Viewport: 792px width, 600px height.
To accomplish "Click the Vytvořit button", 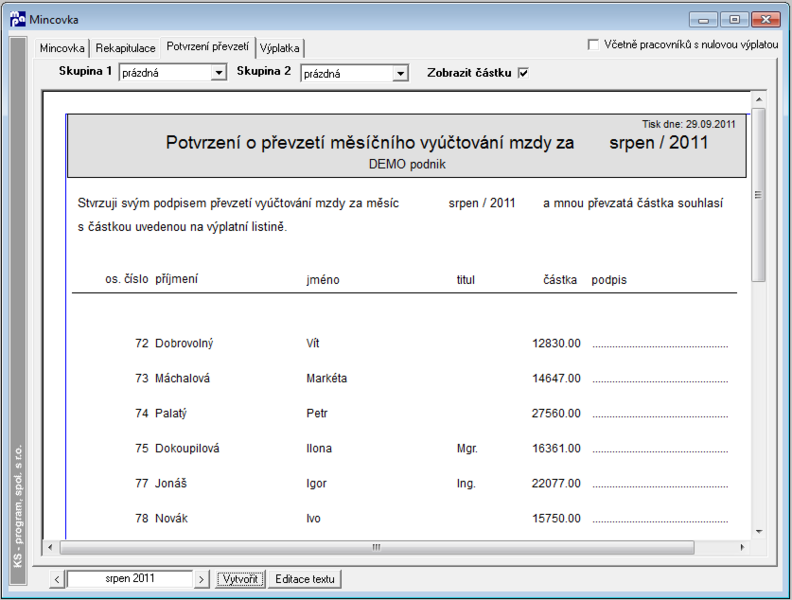I will pos(240,579).
